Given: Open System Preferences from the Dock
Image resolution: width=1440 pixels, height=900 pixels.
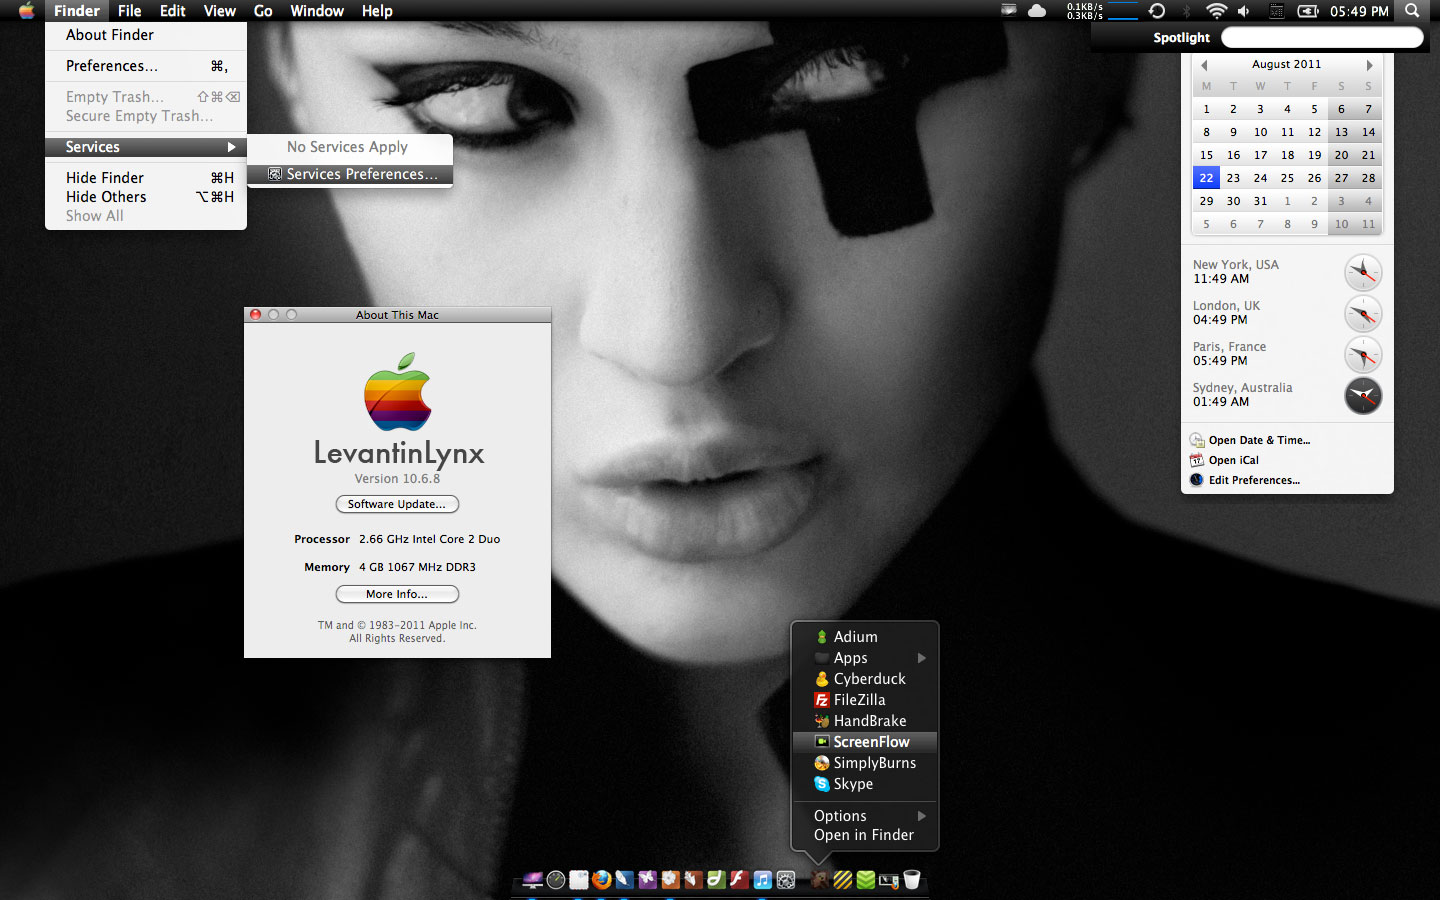Looking at the screenshot, I should coord(786,880).
